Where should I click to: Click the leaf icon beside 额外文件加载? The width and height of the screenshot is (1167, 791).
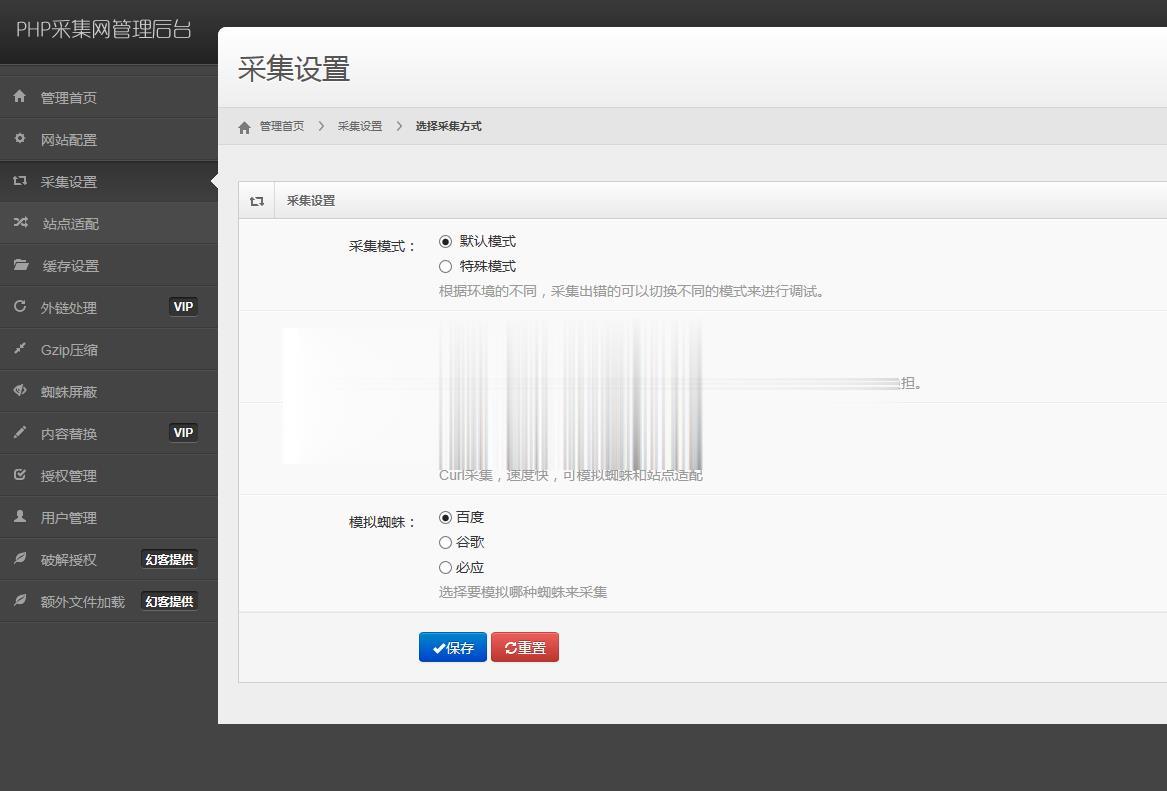point(20,600)
